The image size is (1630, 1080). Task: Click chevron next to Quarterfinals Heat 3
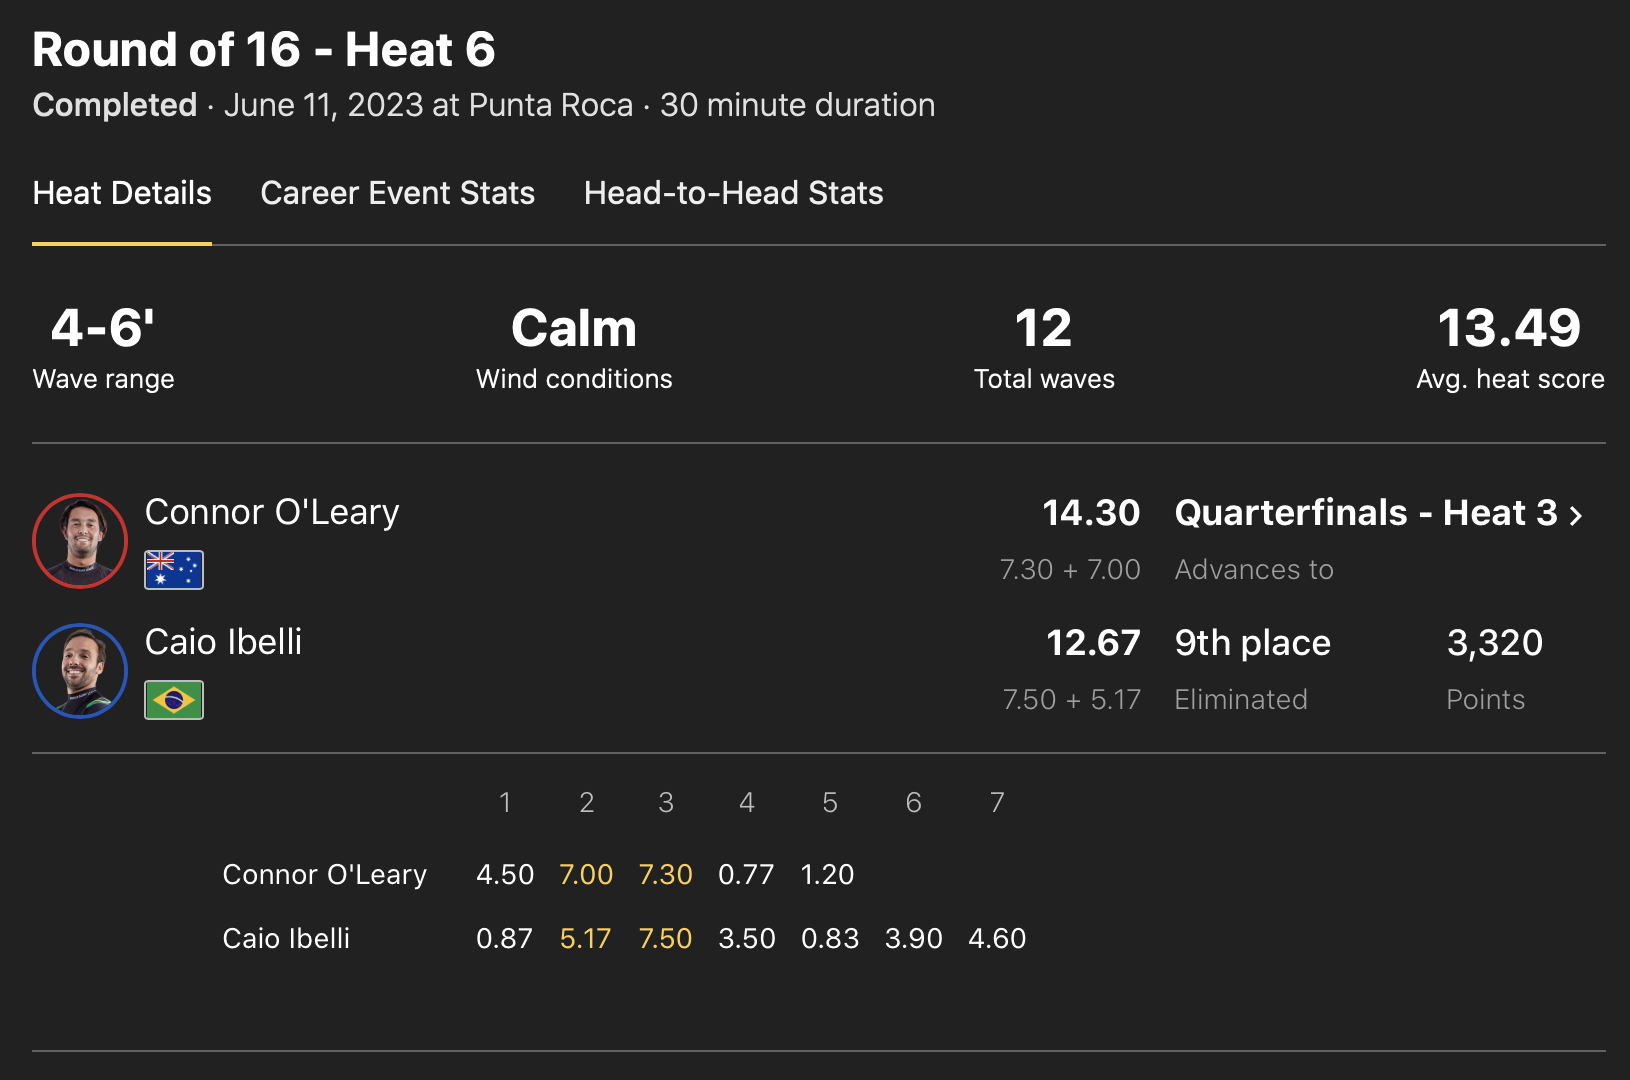click(x=1576, y=516)
